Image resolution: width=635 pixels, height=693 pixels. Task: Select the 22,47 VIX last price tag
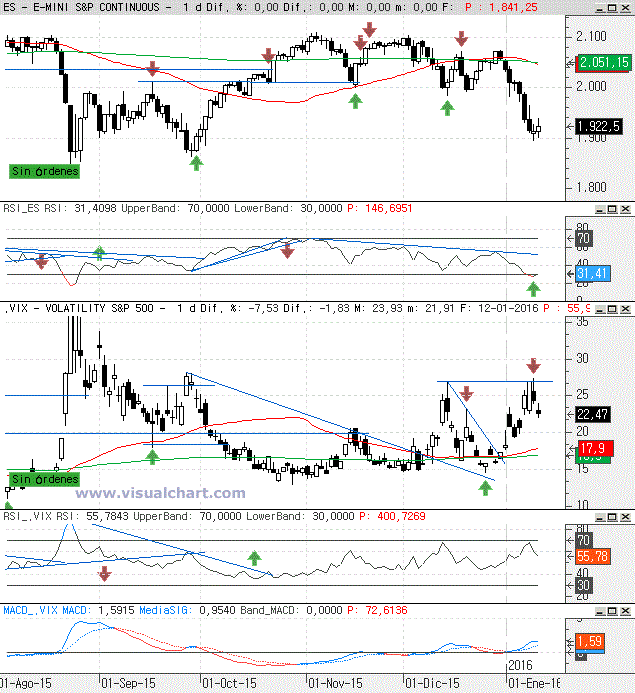(593, 415)
